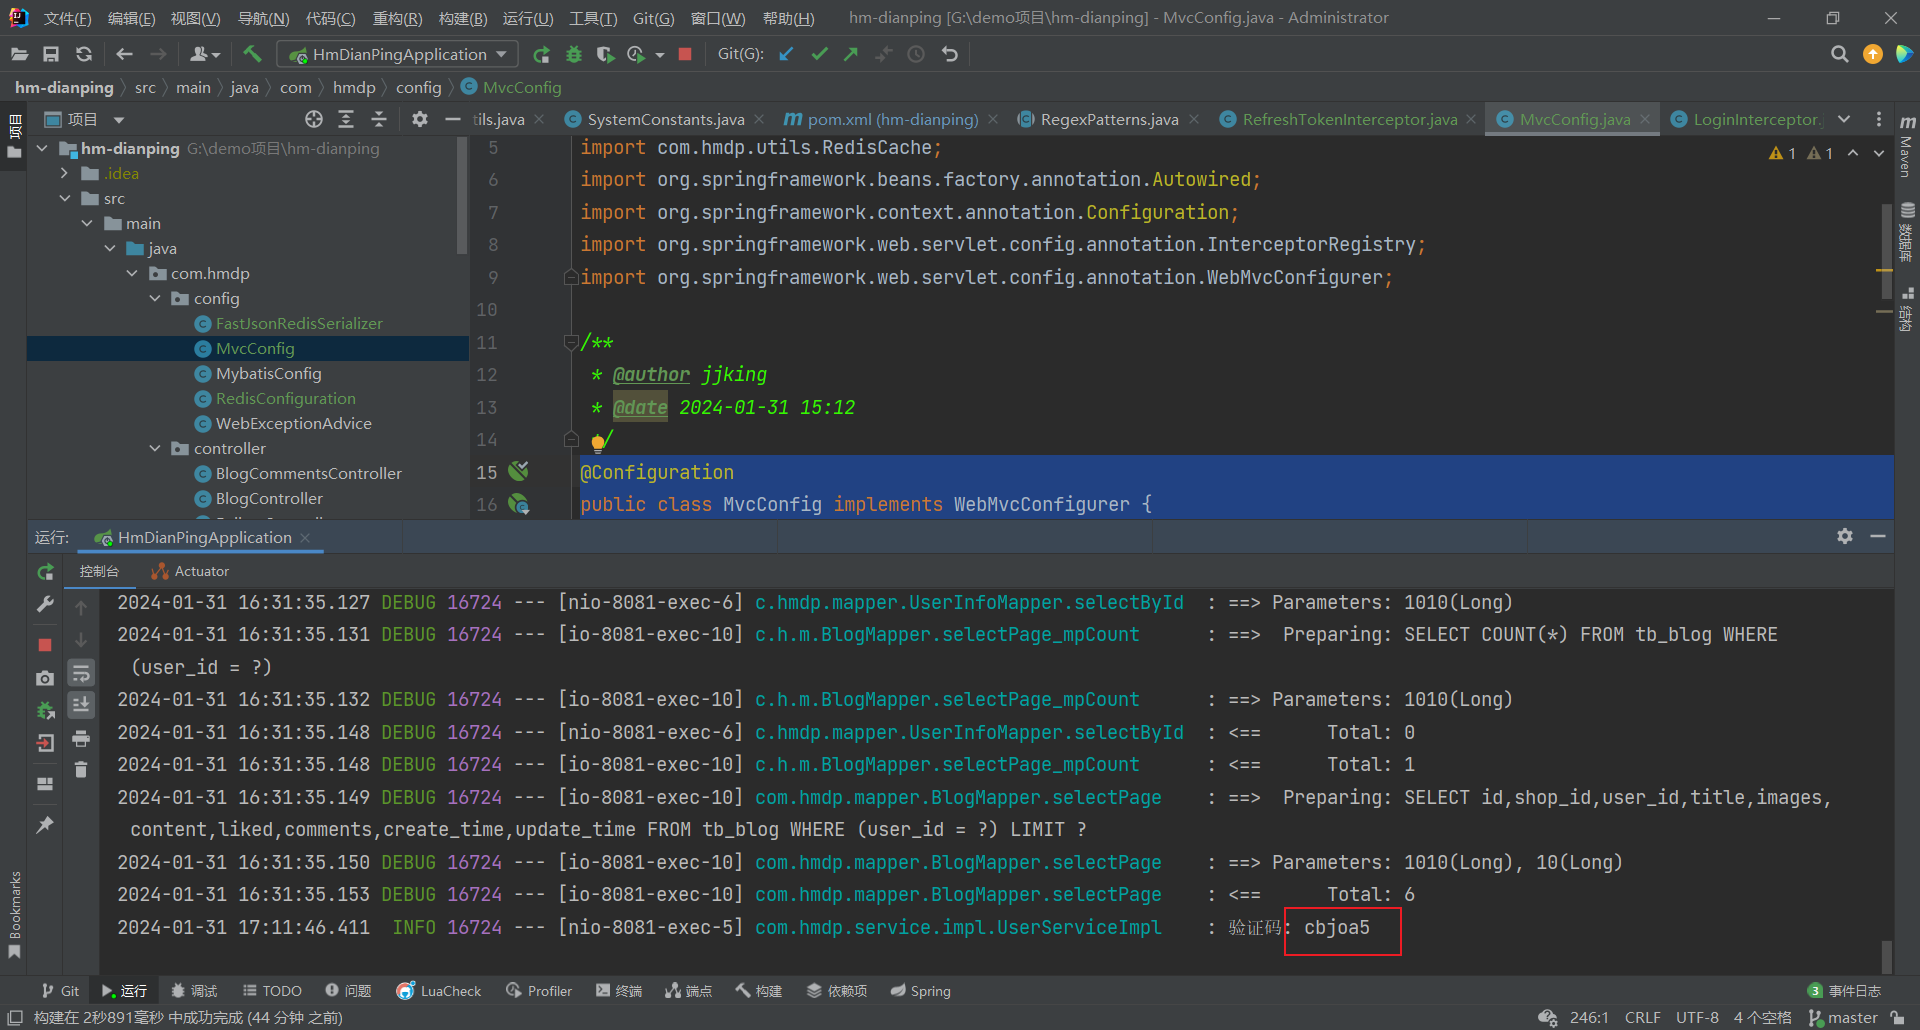Open MybatisConfig in project tree
The height and width of the screenshot is (1030, 1920).
268,373
